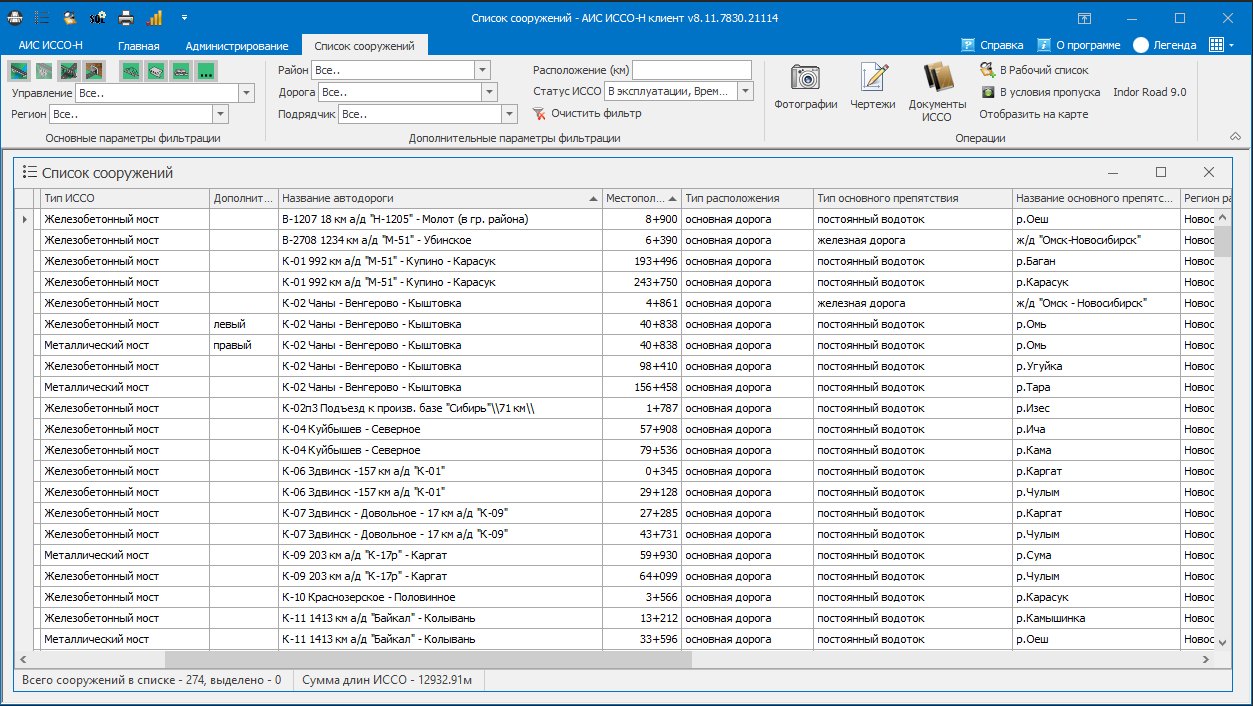Screen dimensions: 1253x706
Task: Click the list icon in the quick access bar
Action: click(x=43, y=18)
